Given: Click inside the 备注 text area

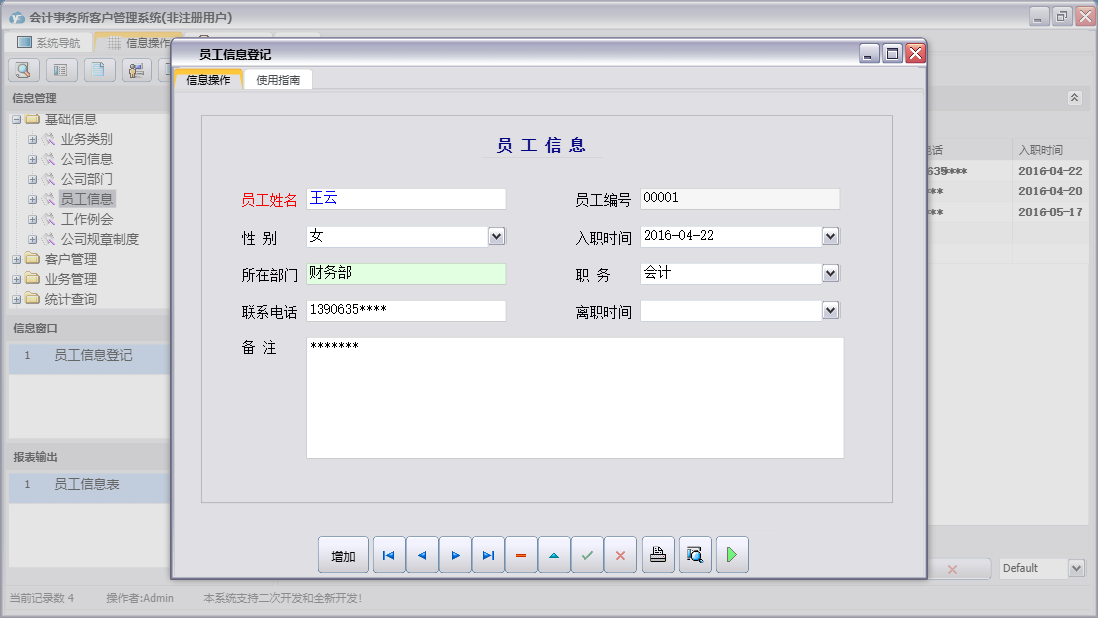Looking at the screenshot, I should [x=574, y=398].
